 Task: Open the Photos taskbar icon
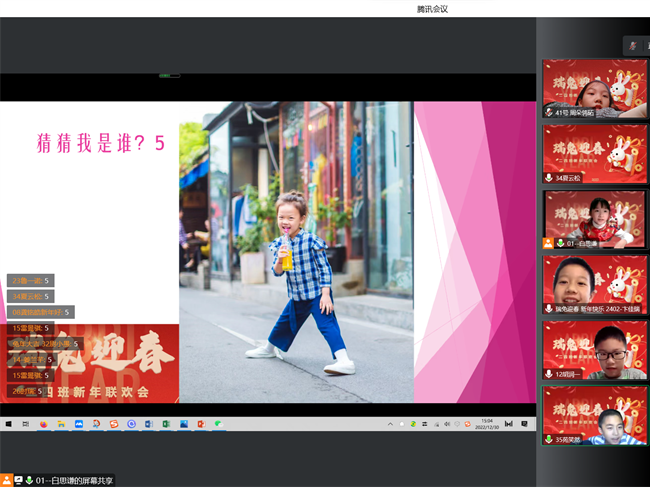[x=184, y=424]
